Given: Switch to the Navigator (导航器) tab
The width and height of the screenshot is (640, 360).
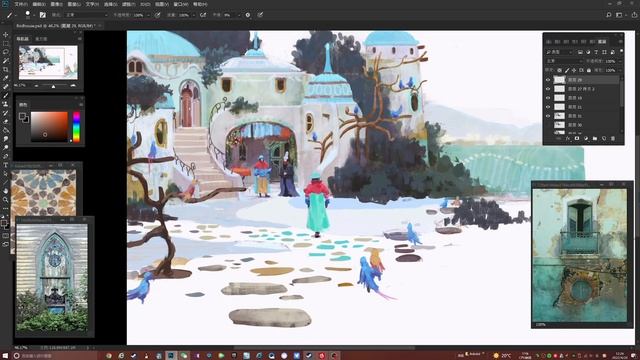Looking at the screenshot, I should click(23, 39).
